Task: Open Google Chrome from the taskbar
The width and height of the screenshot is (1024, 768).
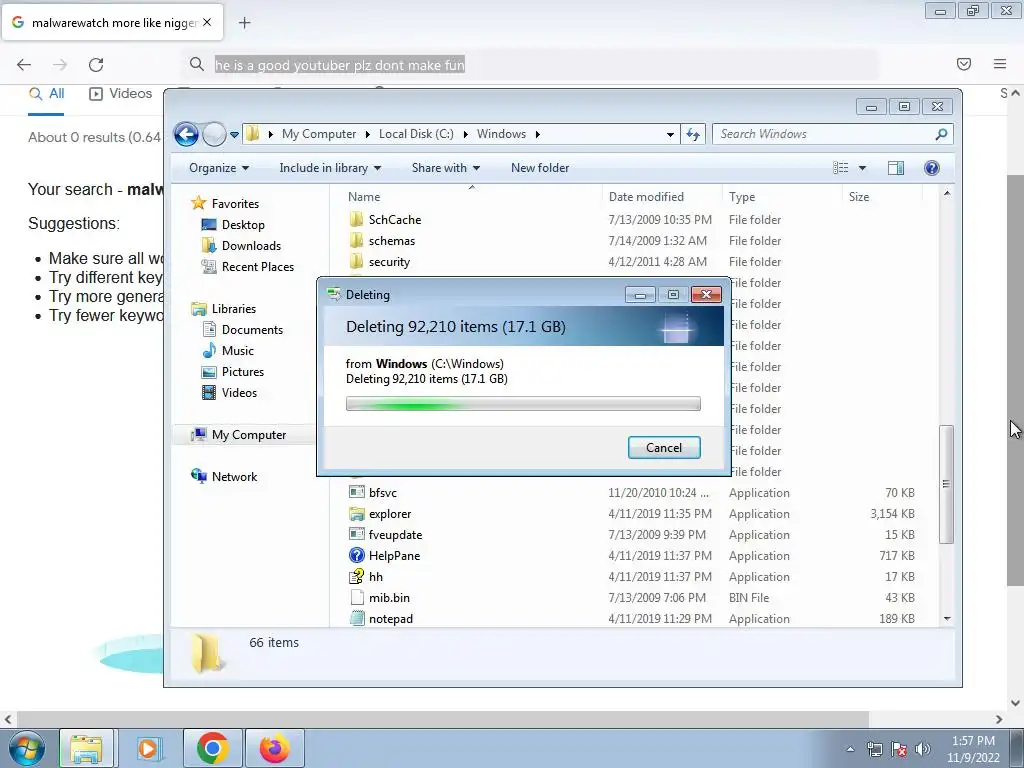Action: (212, 748)
